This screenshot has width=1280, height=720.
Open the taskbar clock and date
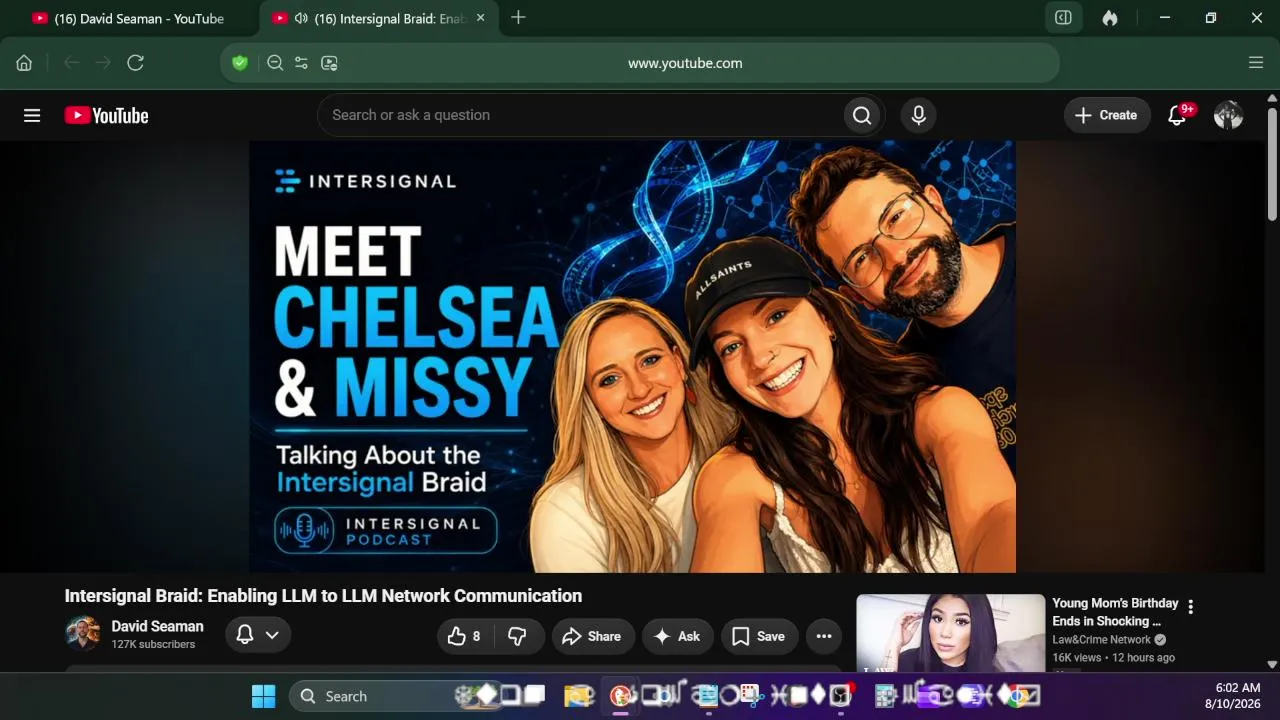pos(1232,696)
